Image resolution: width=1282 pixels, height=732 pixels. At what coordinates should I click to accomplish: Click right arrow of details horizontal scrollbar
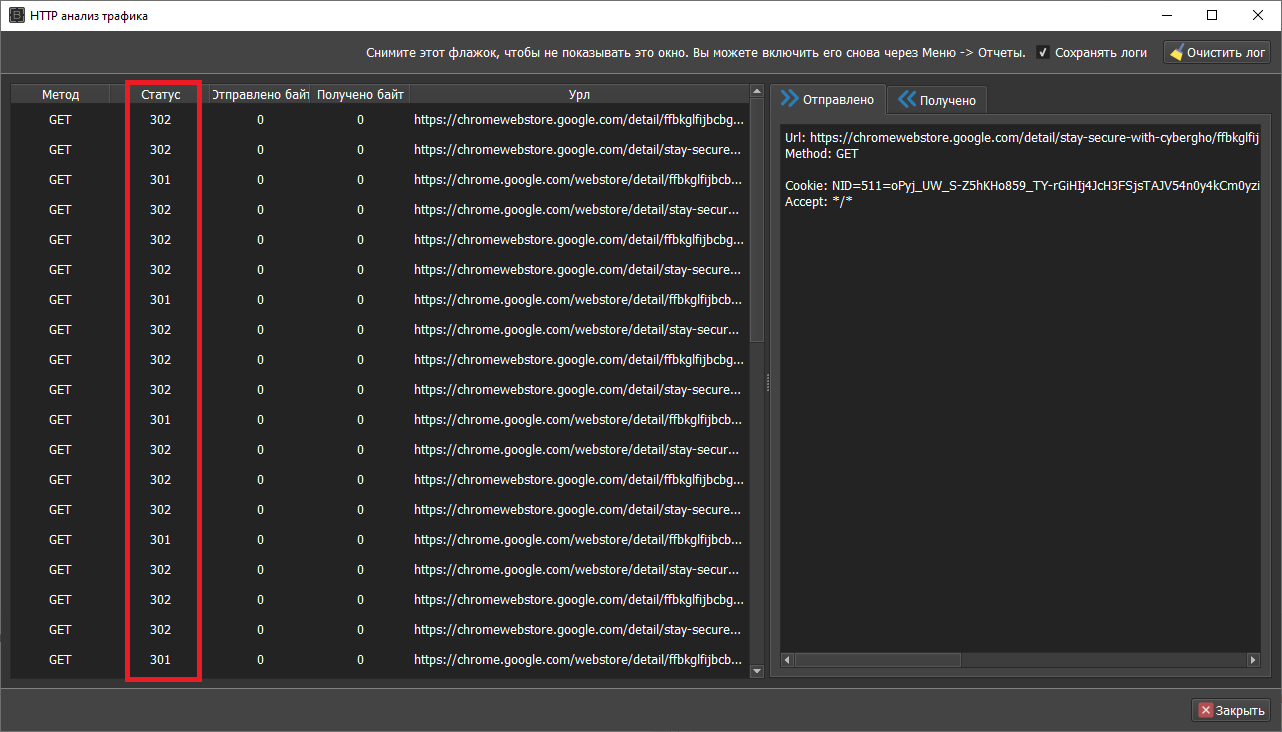coord(1253,660)
